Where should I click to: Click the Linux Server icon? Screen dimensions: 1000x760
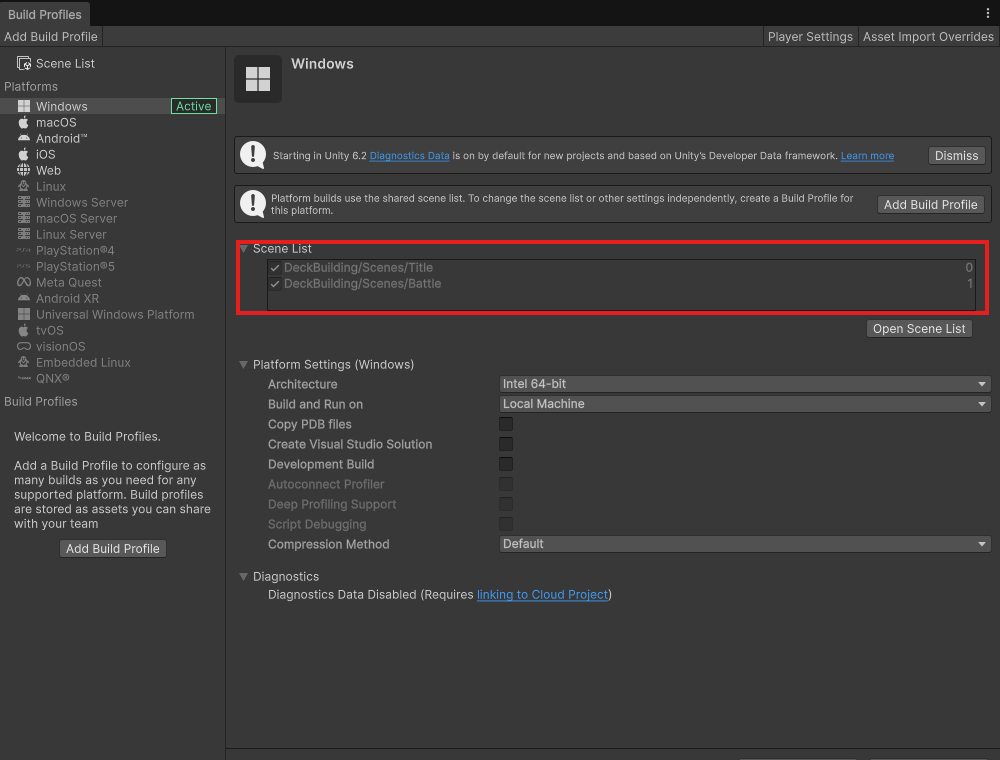coord(24,234)
